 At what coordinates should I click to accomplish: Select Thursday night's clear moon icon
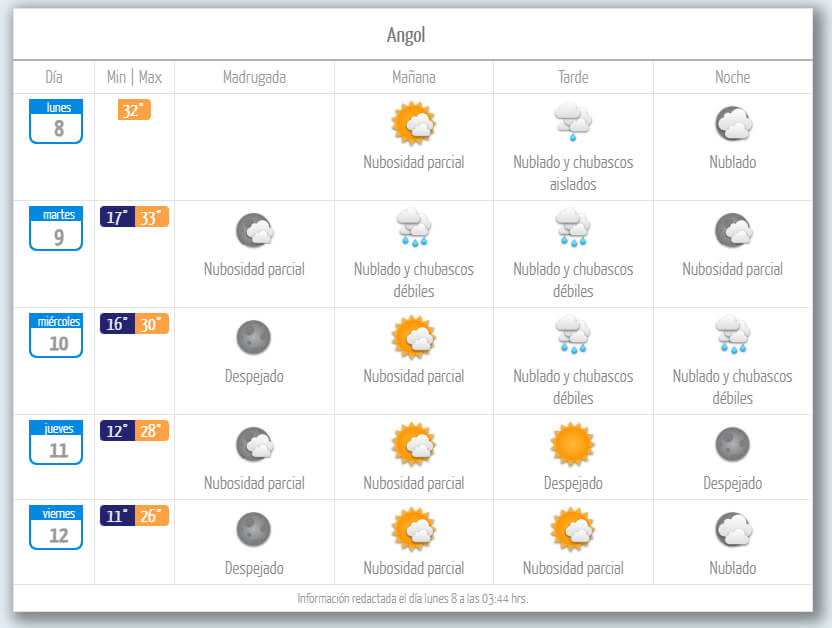[x=733, y=444]
